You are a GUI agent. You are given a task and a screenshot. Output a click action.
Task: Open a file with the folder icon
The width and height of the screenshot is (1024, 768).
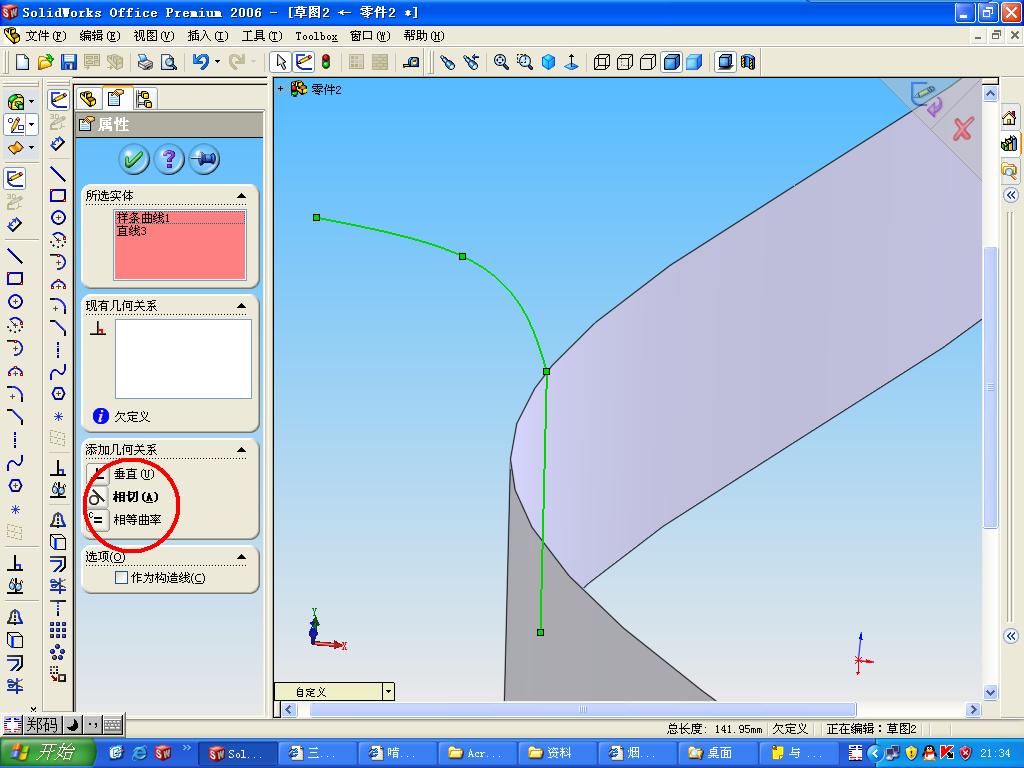(45, 62)
